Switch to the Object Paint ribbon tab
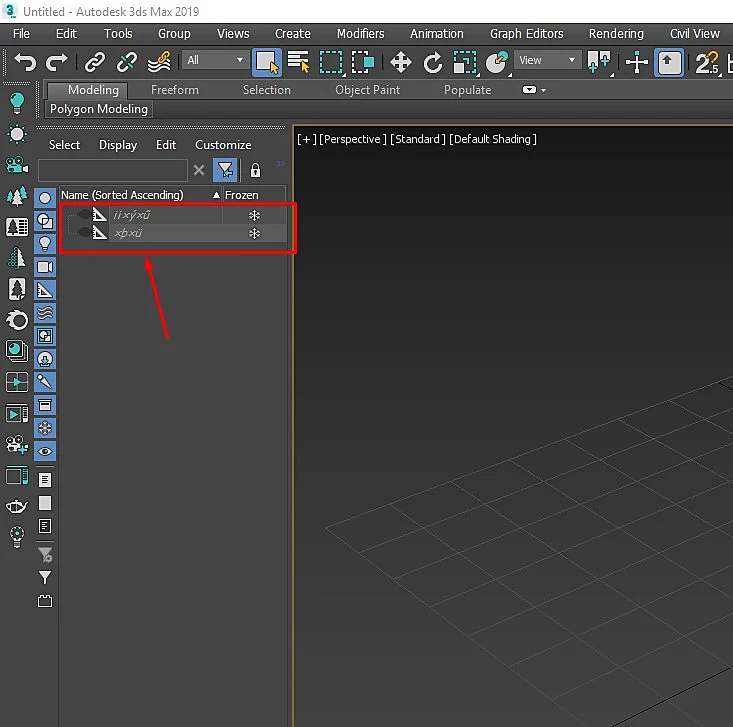Viewport: 733px width, 727px height. pos(367,90)
